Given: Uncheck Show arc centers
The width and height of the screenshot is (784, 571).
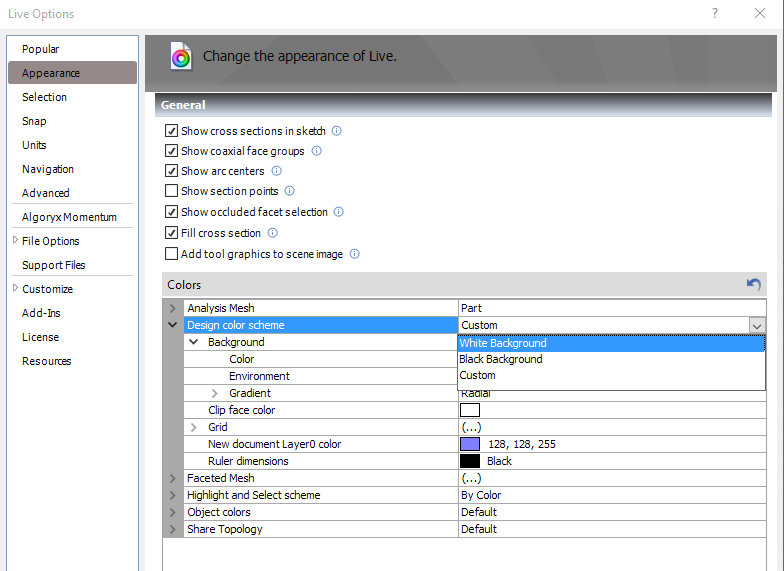Looking at the screenshot, I should [x=172, y=171].
